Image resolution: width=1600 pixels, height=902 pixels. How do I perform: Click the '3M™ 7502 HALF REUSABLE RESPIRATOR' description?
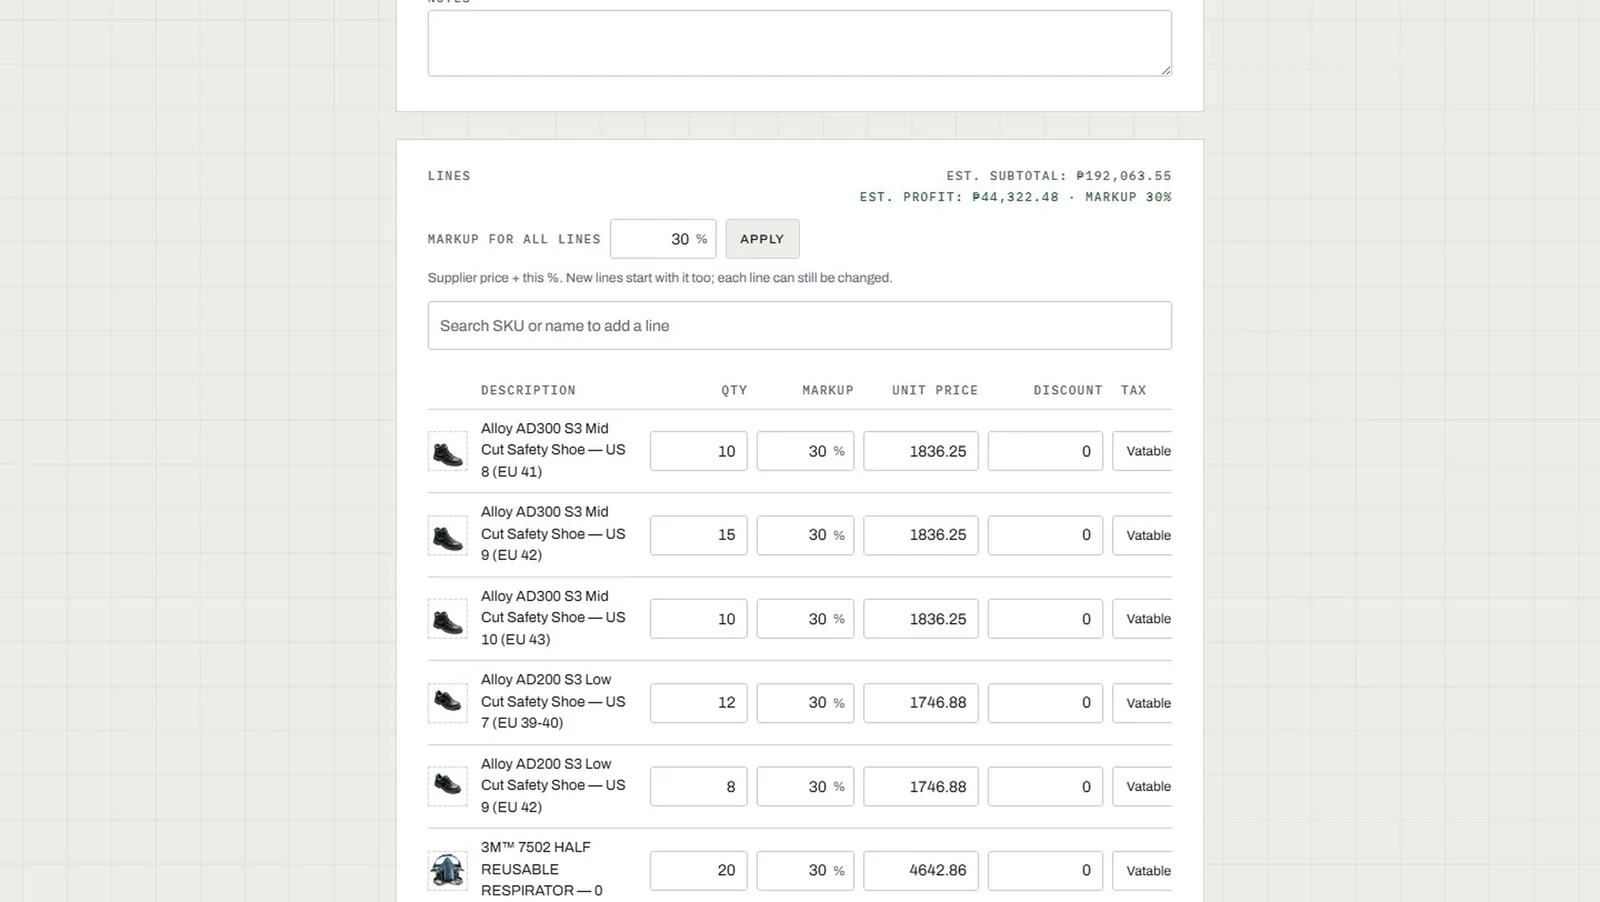542,869
